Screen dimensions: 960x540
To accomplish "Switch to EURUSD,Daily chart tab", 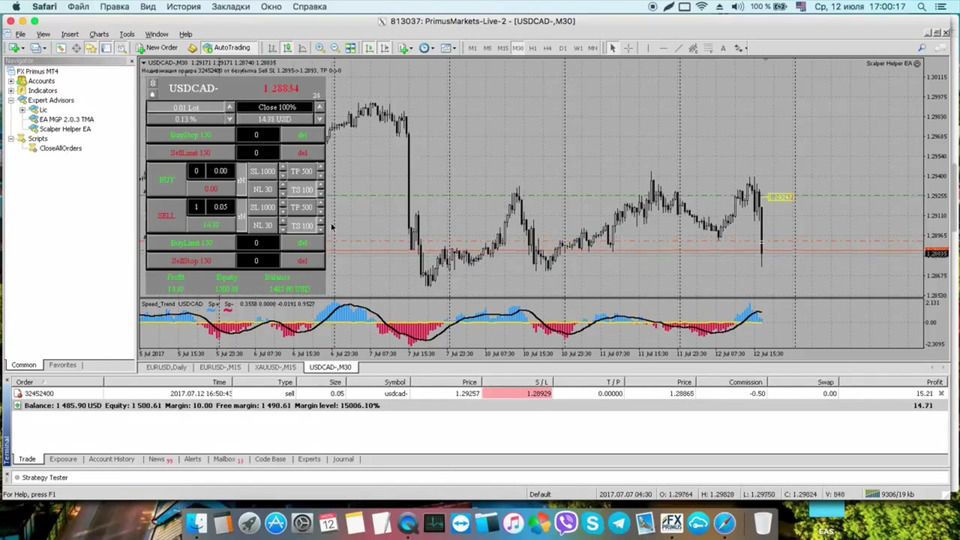I will click(x=166, y=367).
